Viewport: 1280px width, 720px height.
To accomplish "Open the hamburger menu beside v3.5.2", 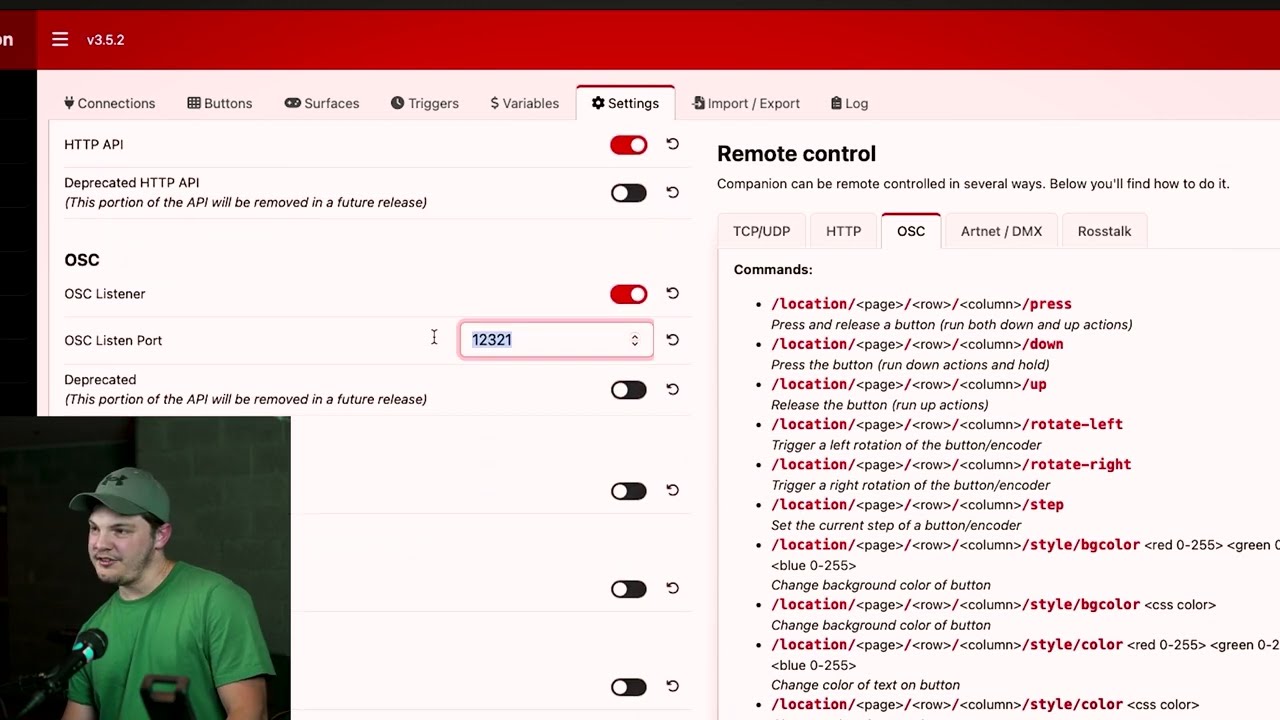I will [x=60, y=39].
